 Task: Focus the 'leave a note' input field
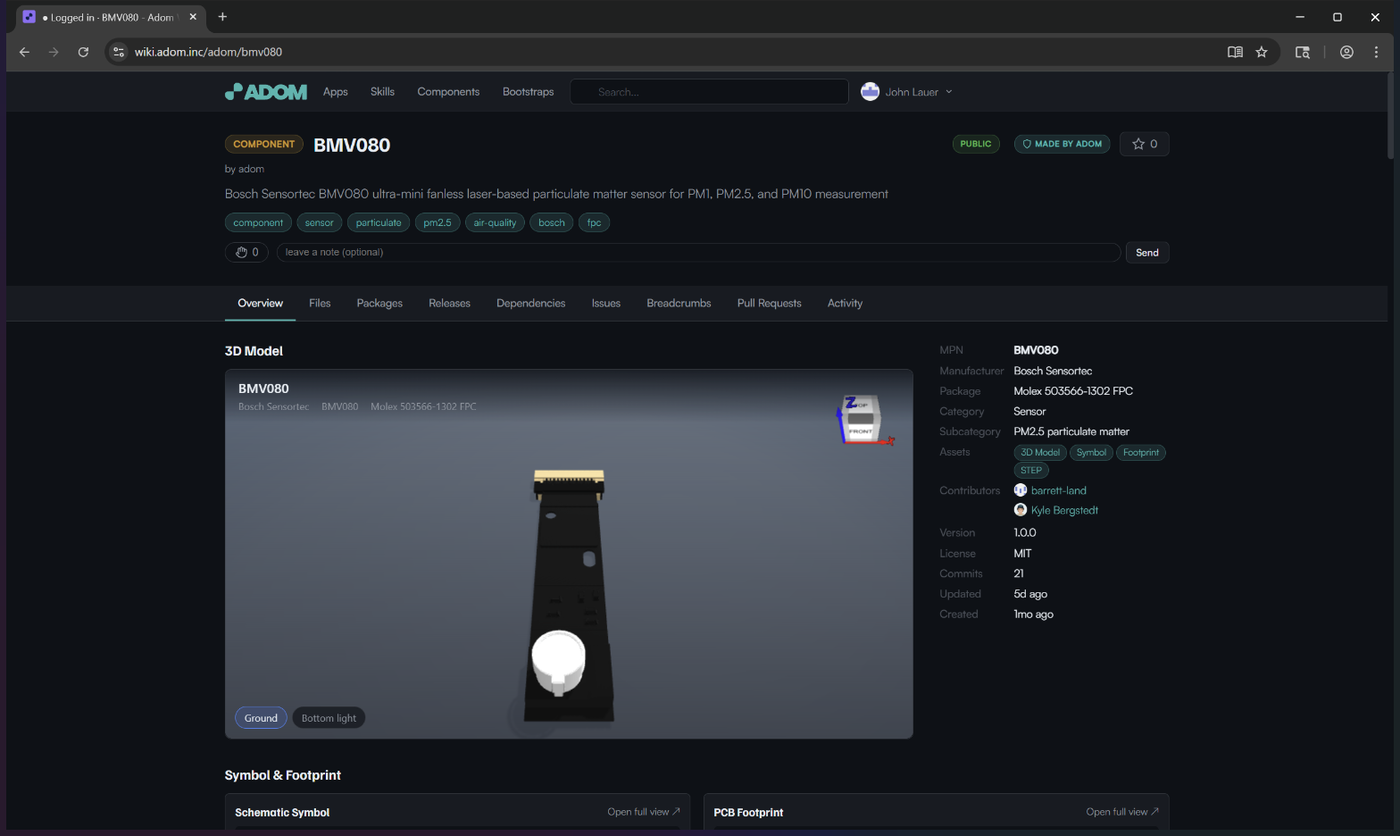pos(698,252)
